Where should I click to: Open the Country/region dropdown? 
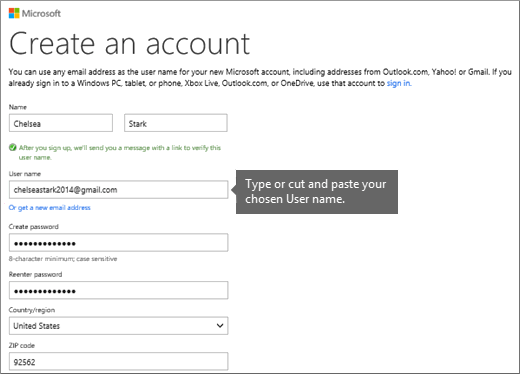[118, 326]
